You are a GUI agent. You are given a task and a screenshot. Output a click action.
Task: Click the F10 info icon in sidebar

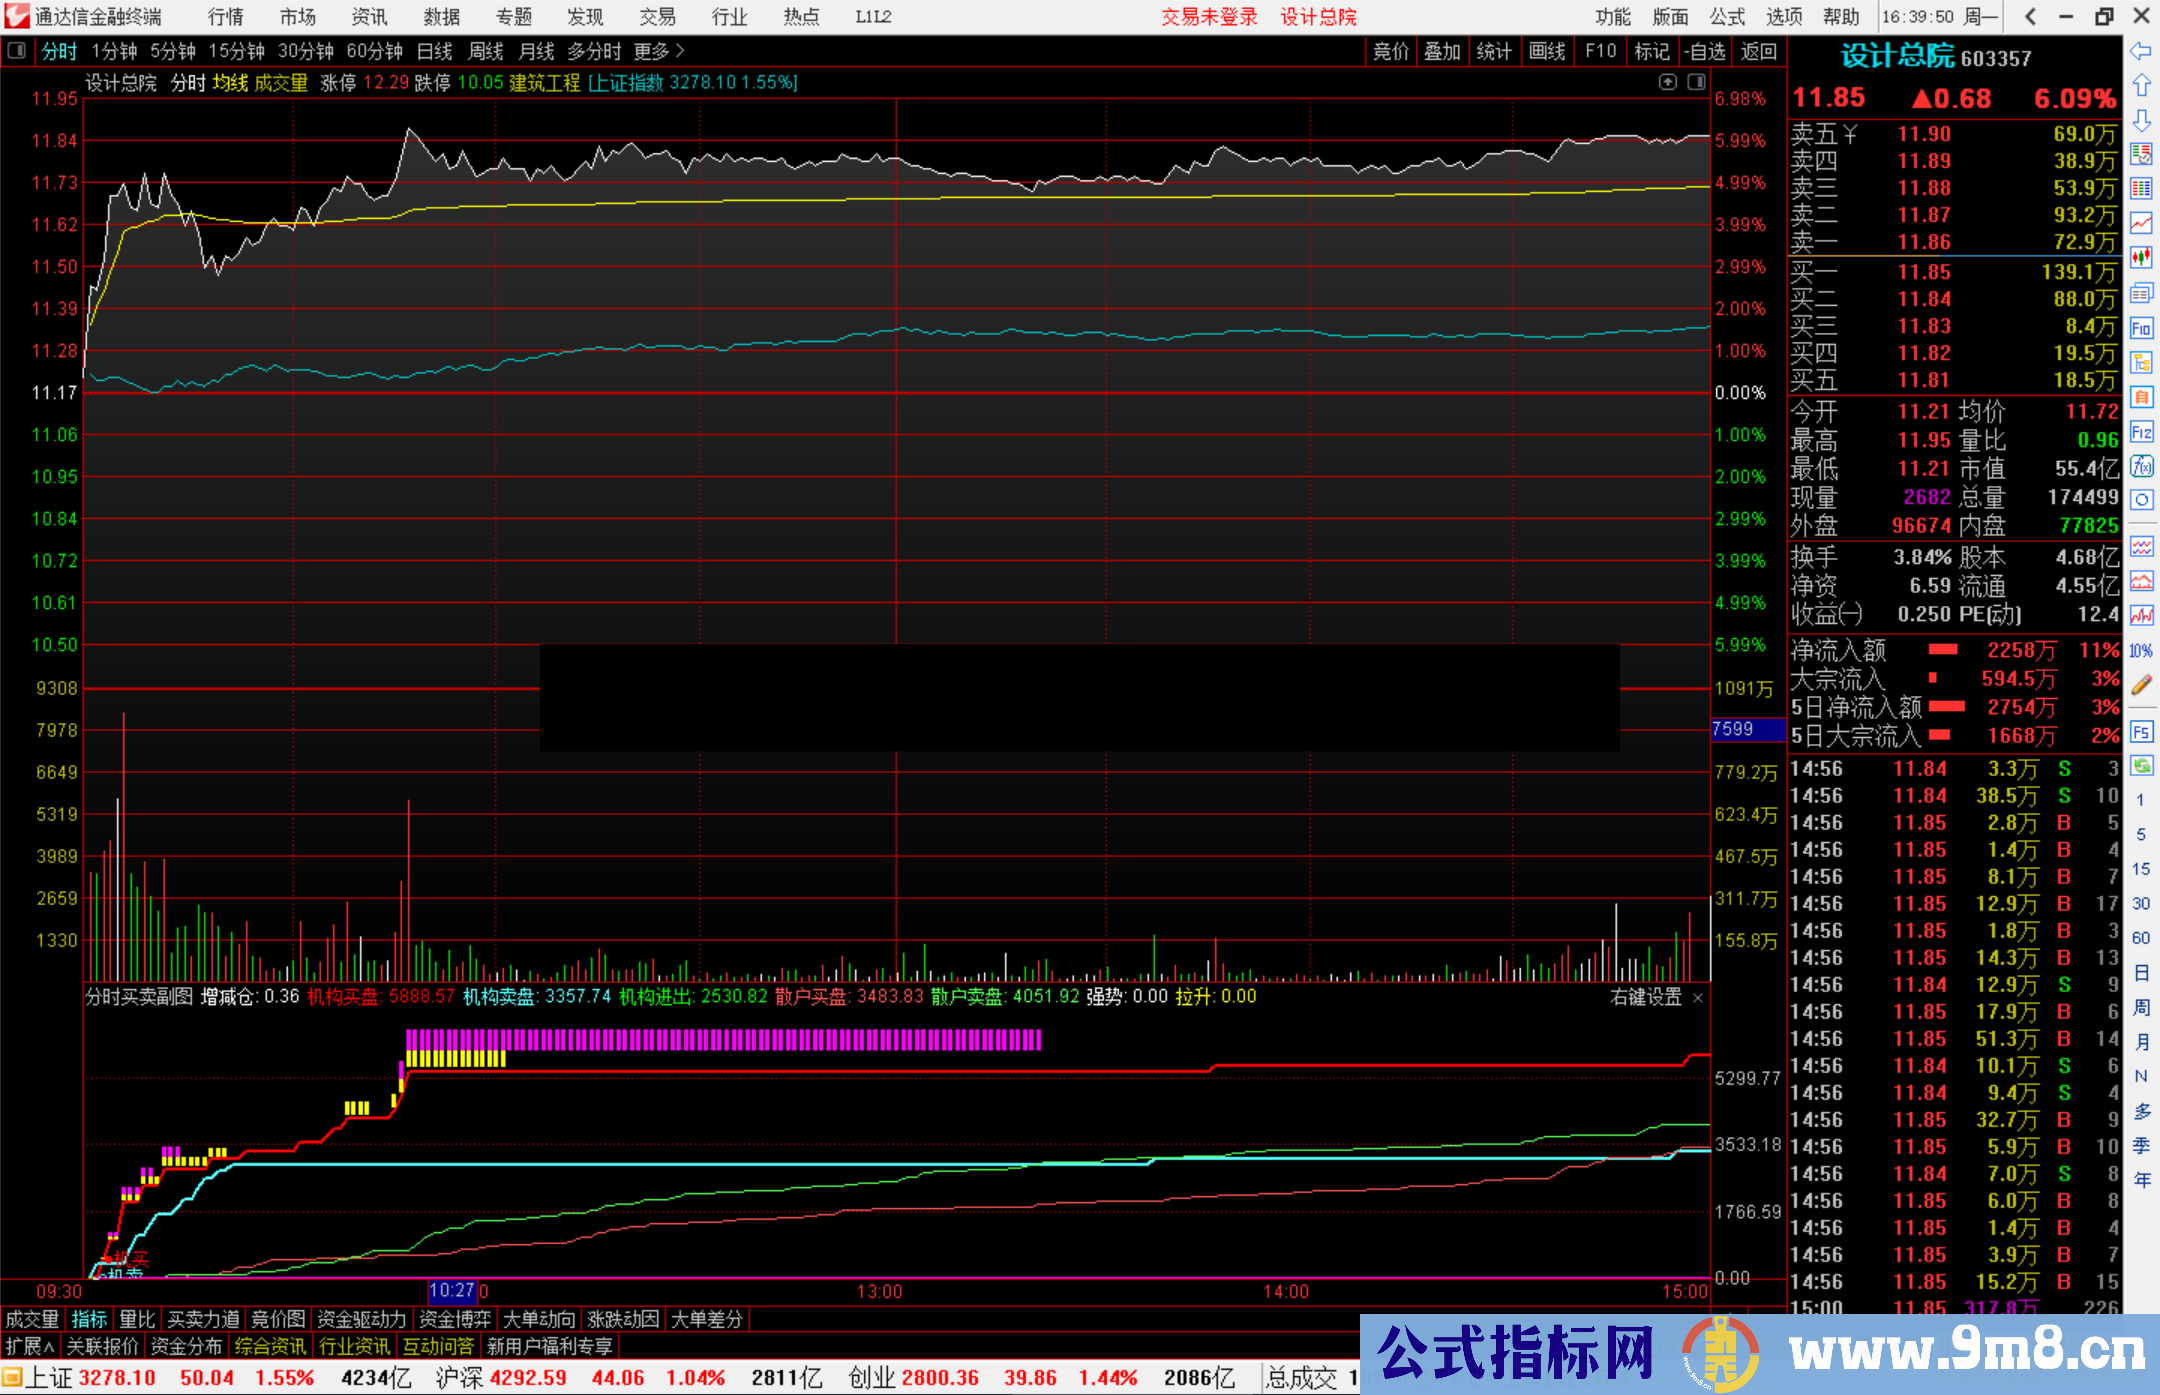click(x=2141, y=328)
